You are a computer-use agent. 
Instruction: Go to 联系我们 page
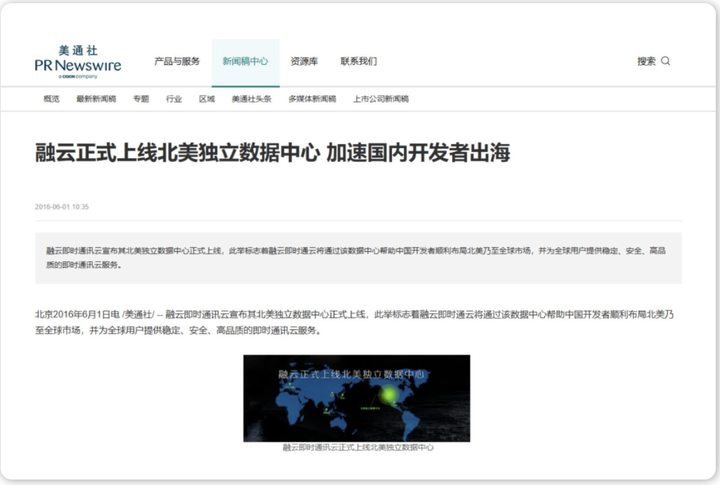coord(359,61)
